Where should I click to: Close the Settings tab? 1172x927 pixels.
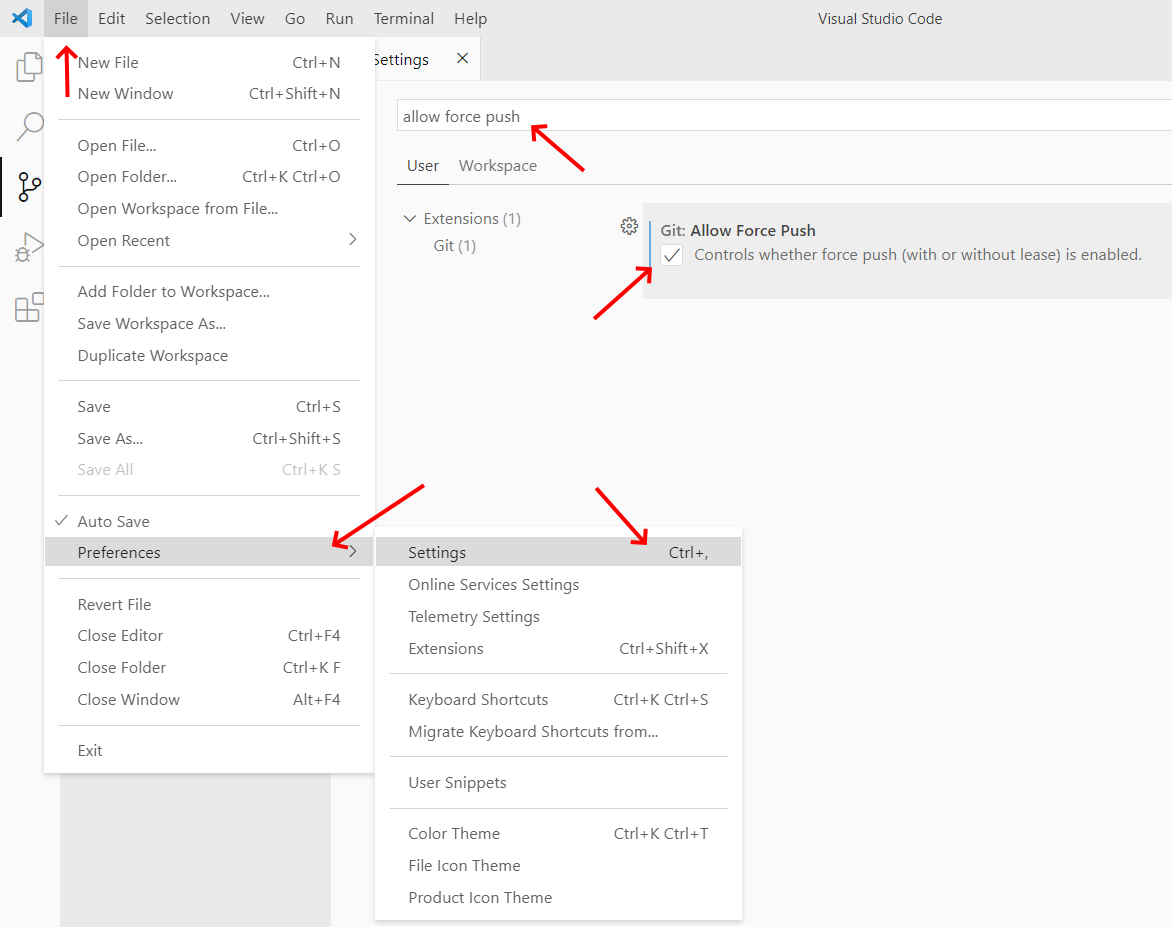(x=462, y=59)
